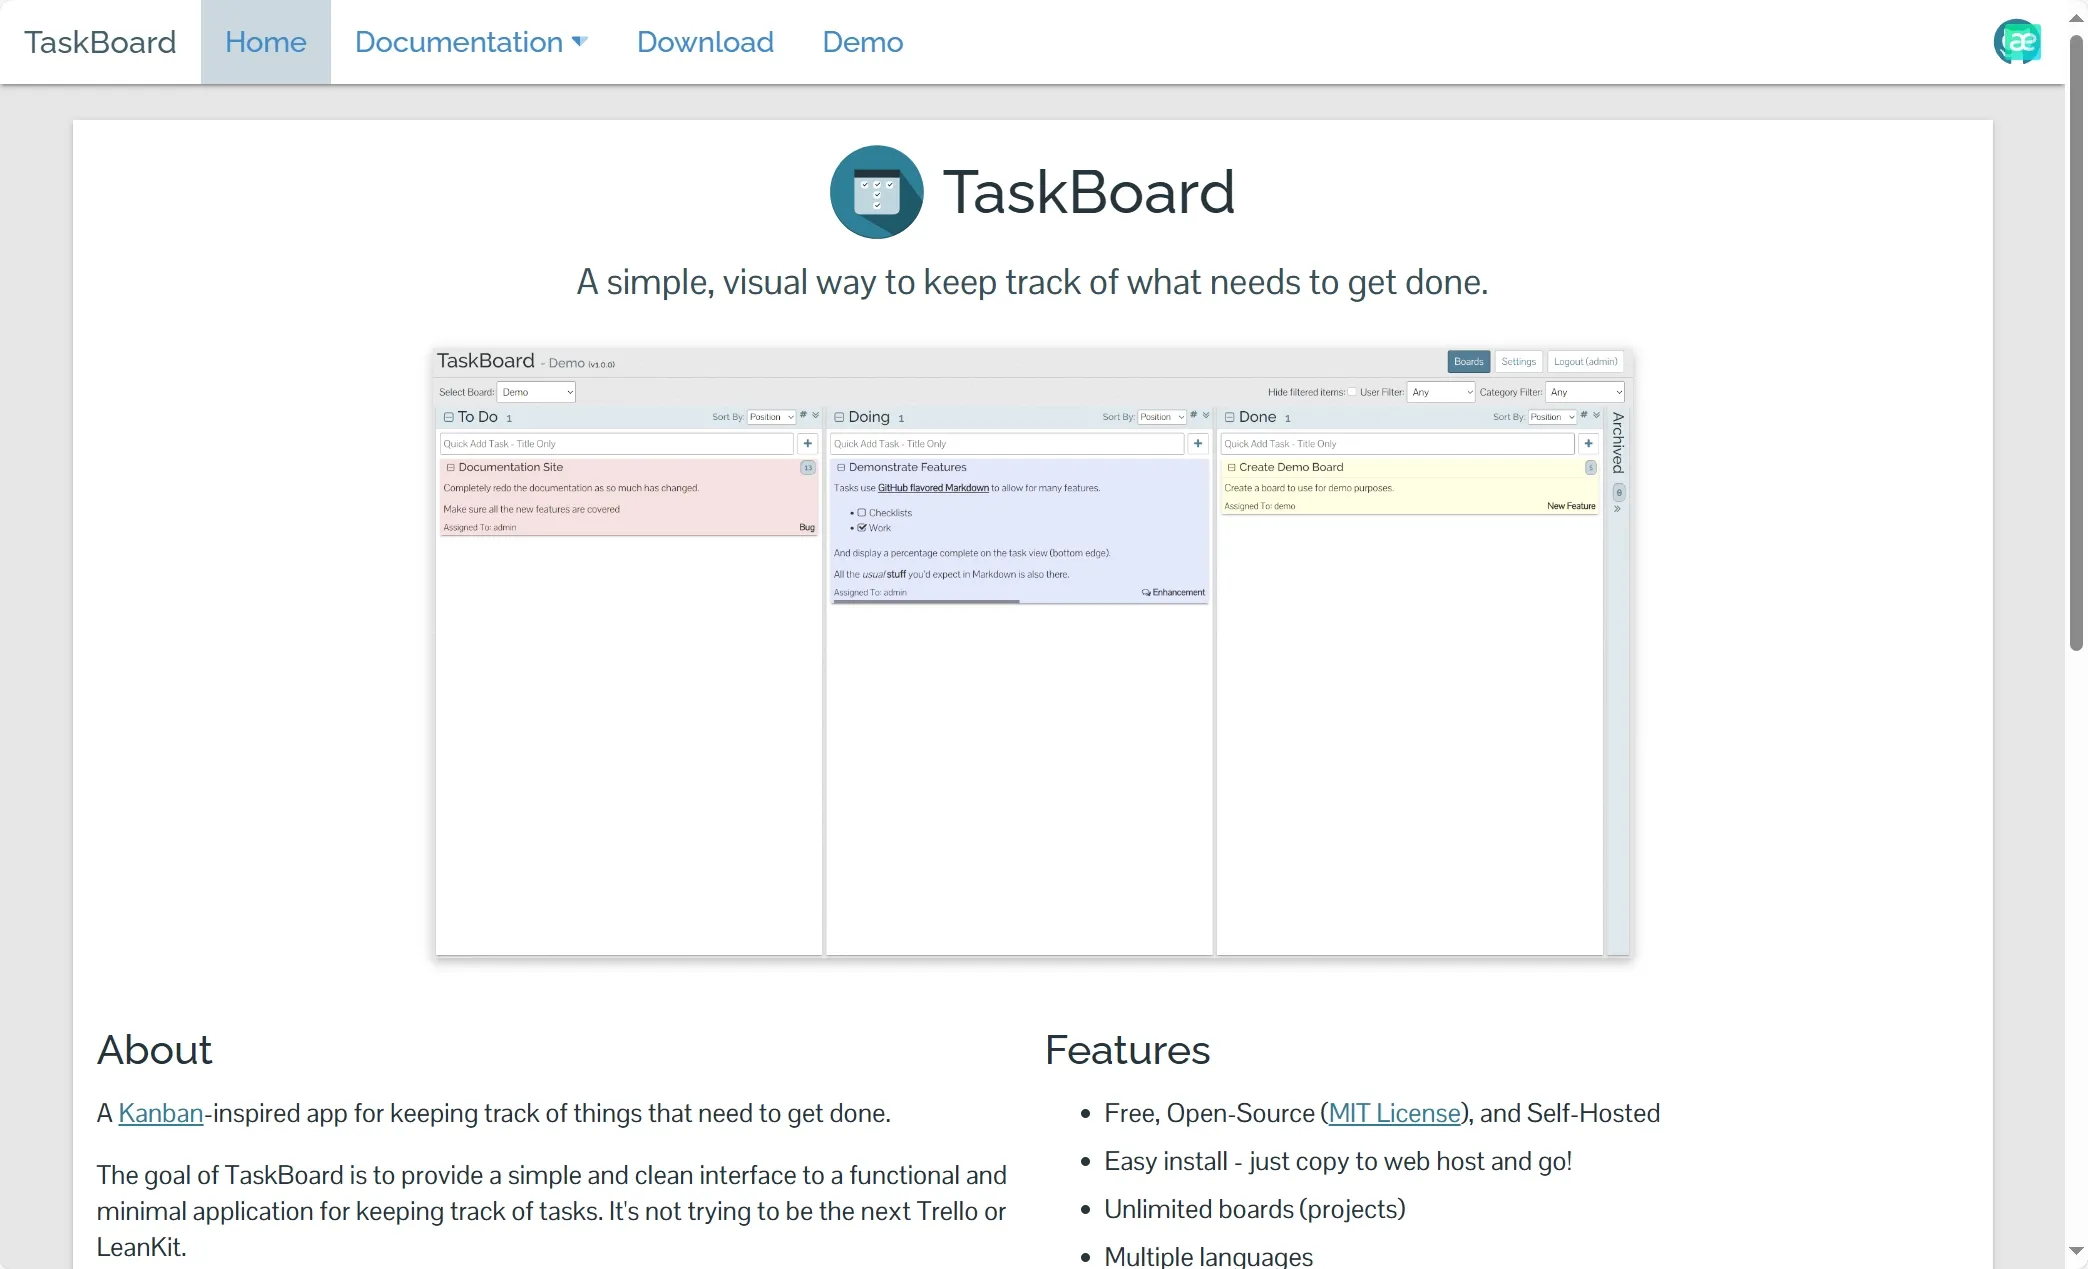
Task: Go to the Home nav item
Action: 265,42
